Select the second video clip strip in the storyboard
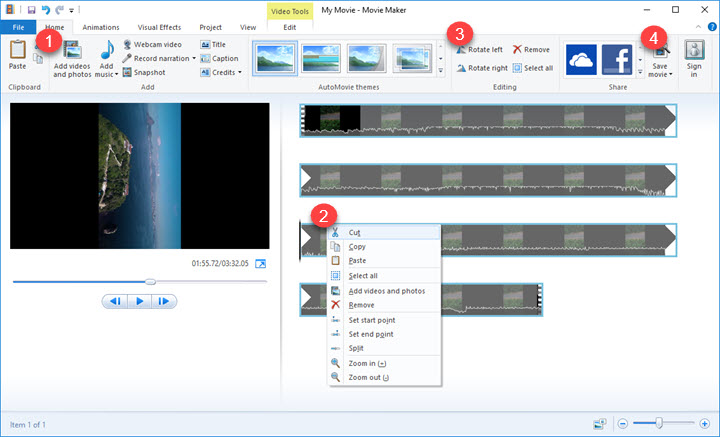The image size is (720, 437). (x=488, y=180)
